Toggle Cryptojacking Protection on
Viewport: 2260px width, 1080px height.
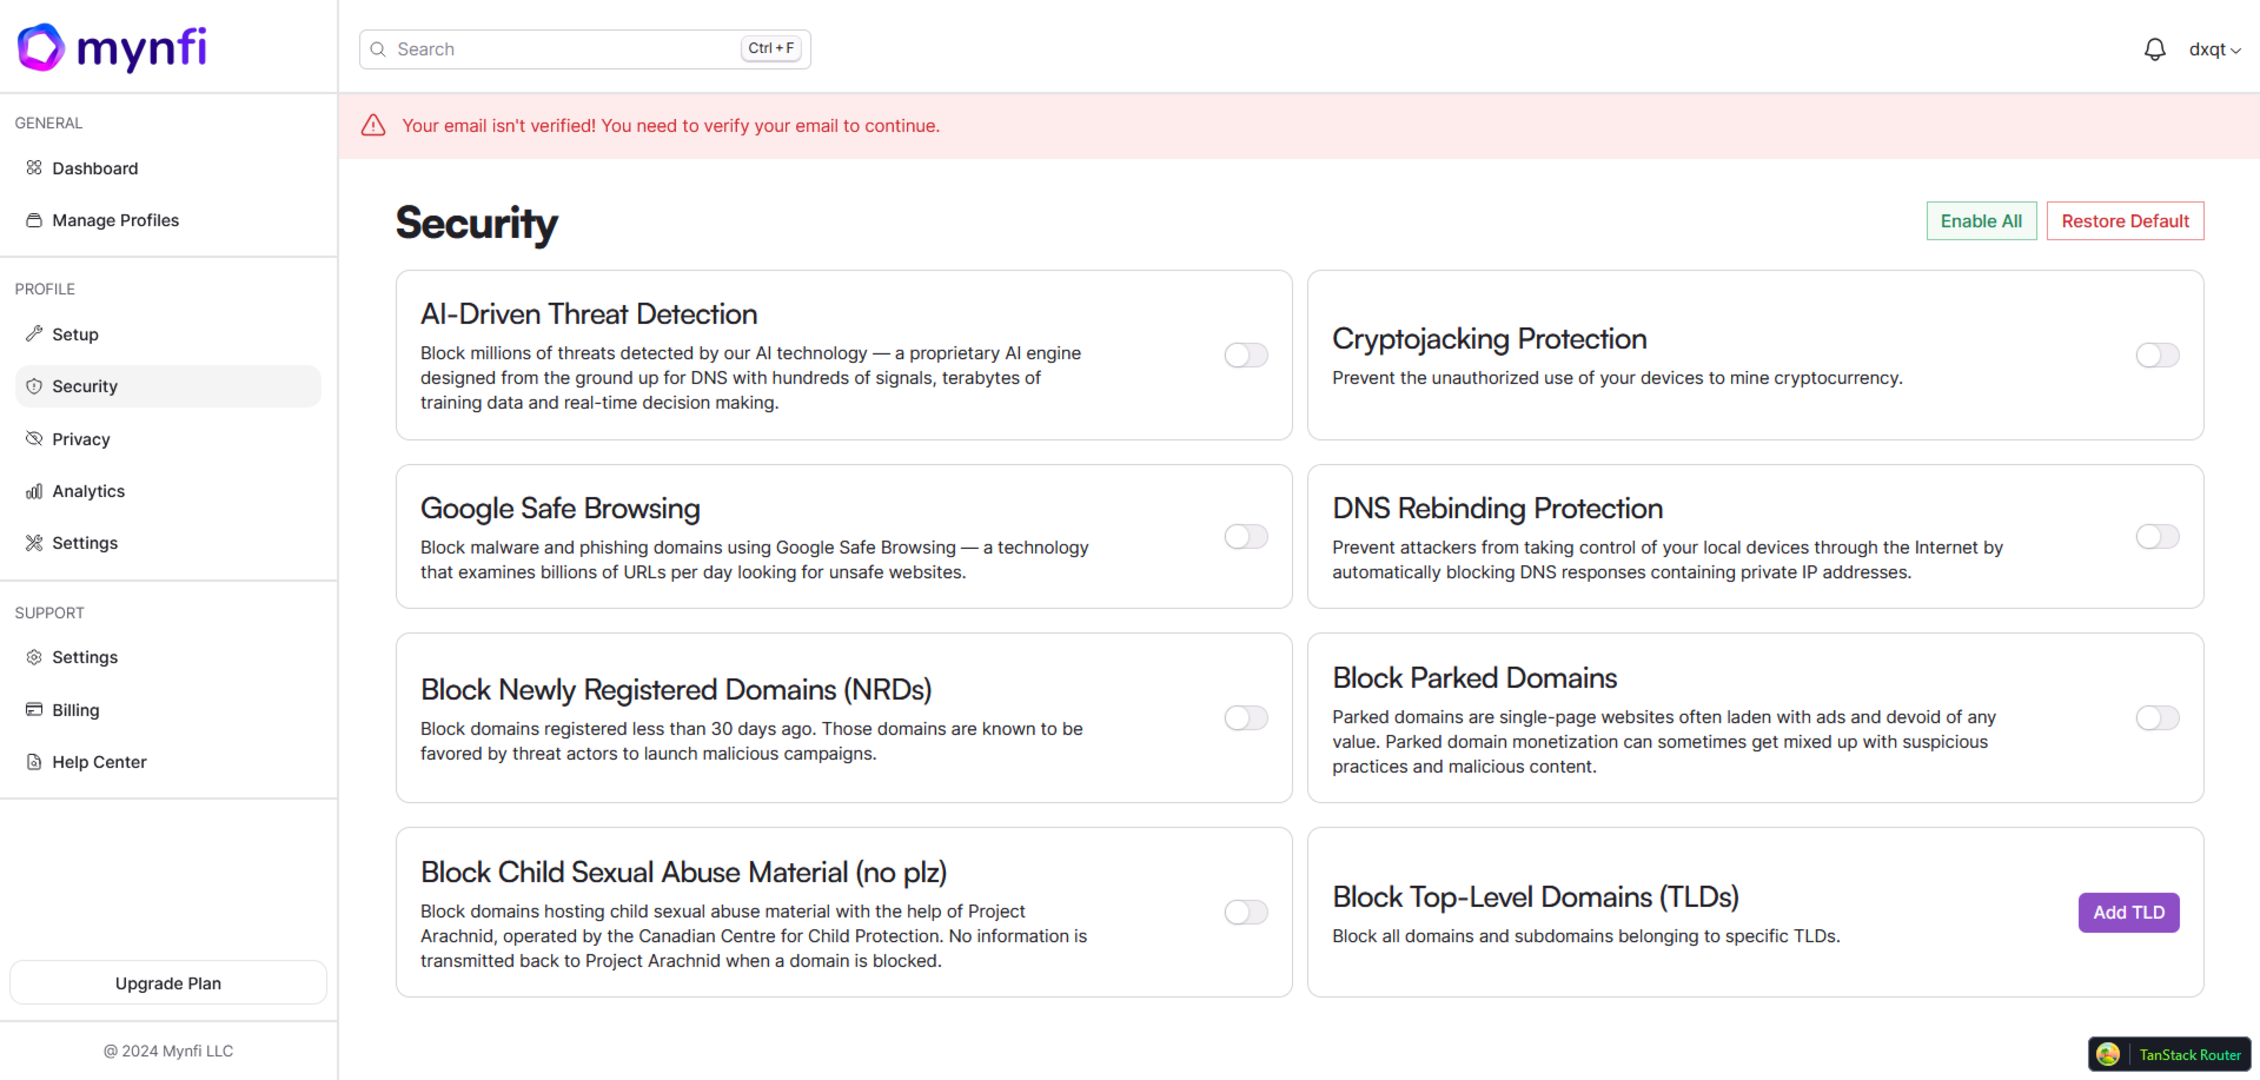[x=2156, y=355]
